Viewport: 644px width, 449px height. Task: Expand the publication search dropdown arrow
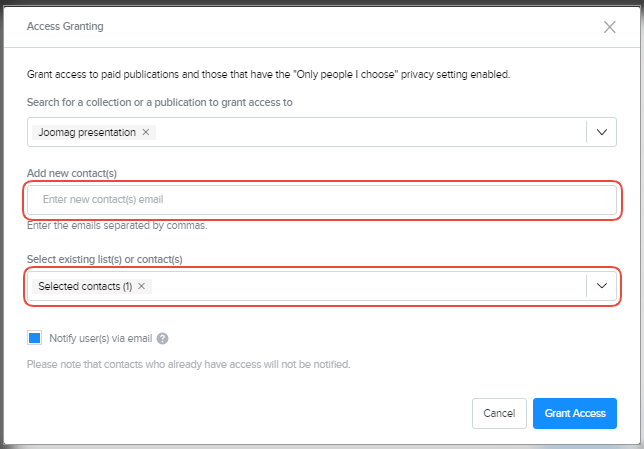[x=601, y=132]
